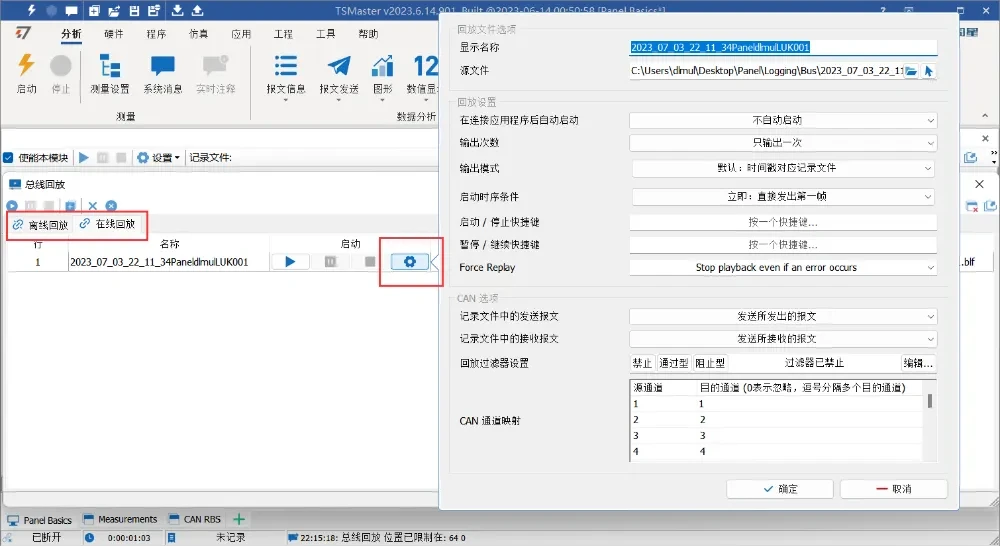Click the 显示名称 text field
The image size is (1000, 546).
[782, 47]
